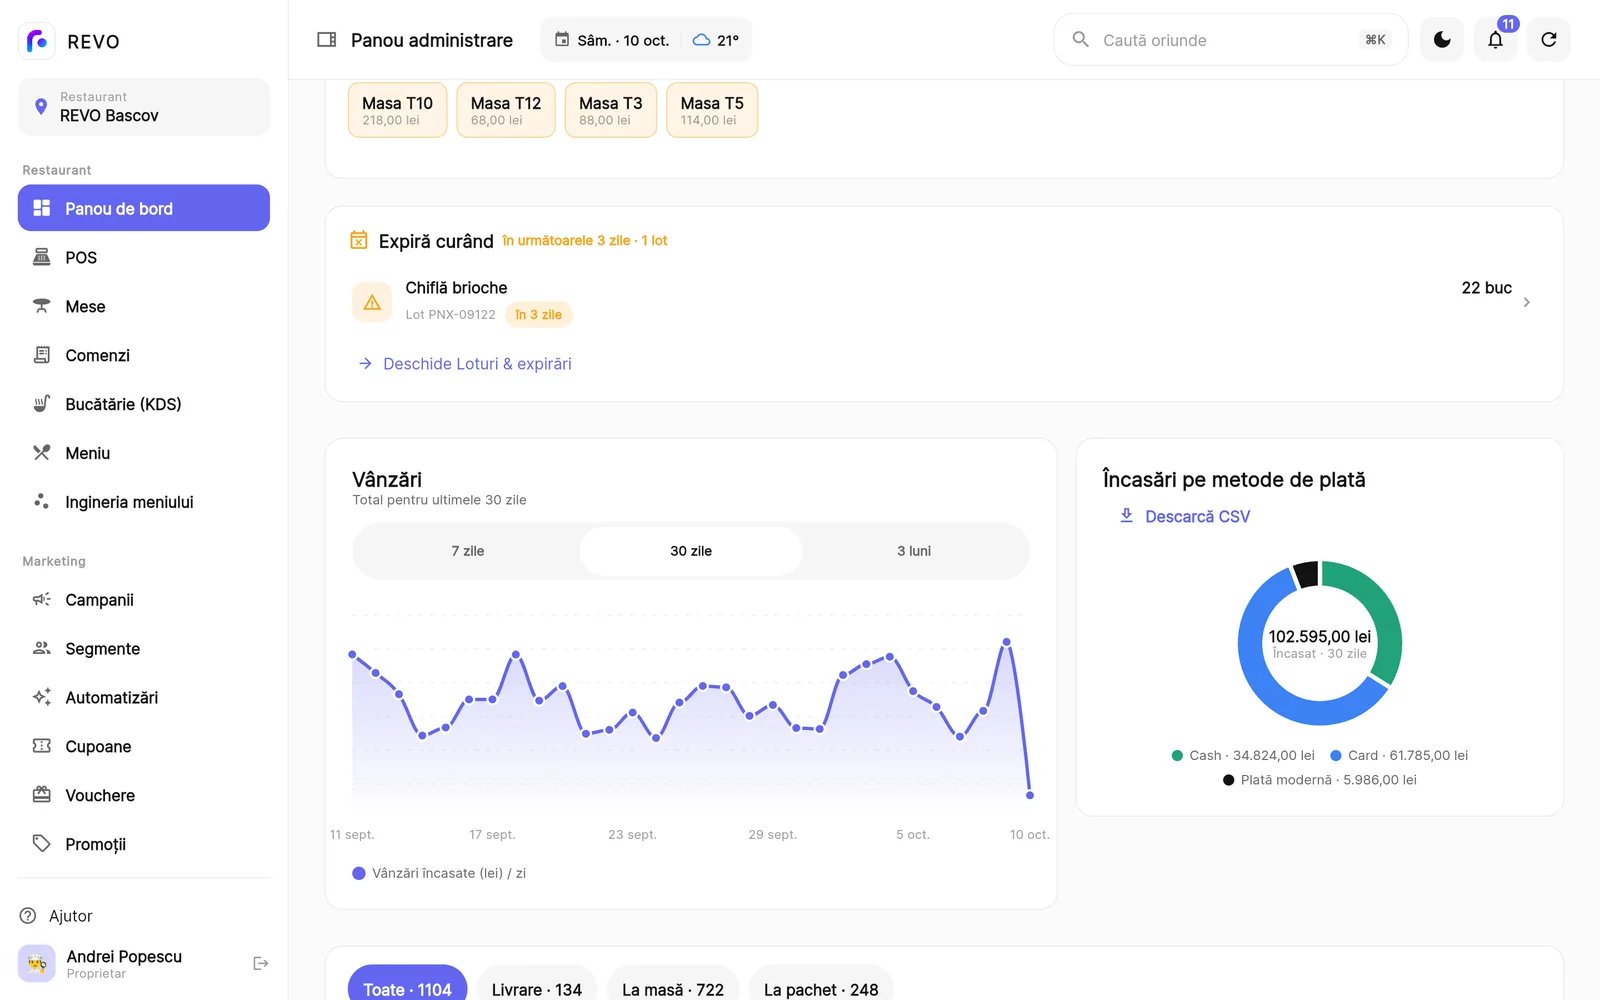This screenshot has height=1000, width=1600.
Task: Click the Cupoane ticket icon
Action: click(41, 747)
